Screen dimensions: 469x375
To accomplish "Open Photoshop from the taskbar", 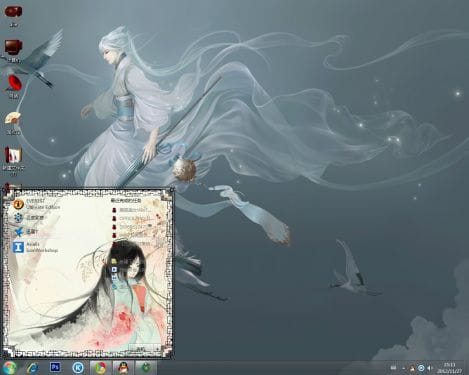I will coord(55,367).
